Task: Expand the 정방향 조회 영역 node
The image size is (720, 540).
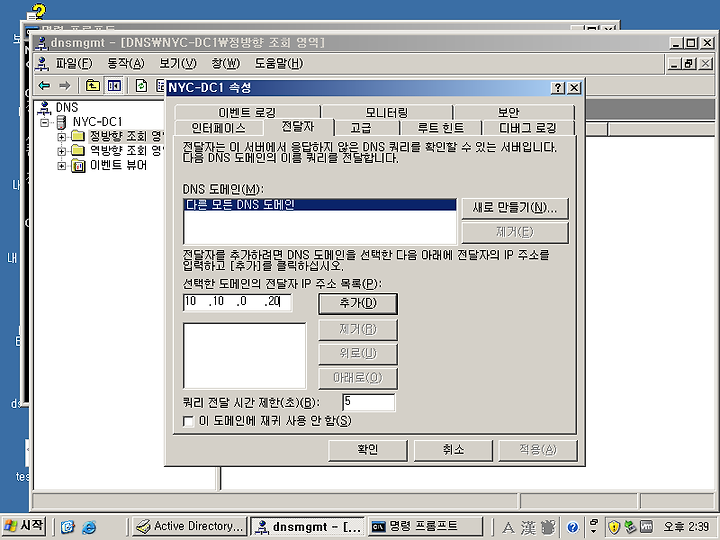Action: click(62, 136)
